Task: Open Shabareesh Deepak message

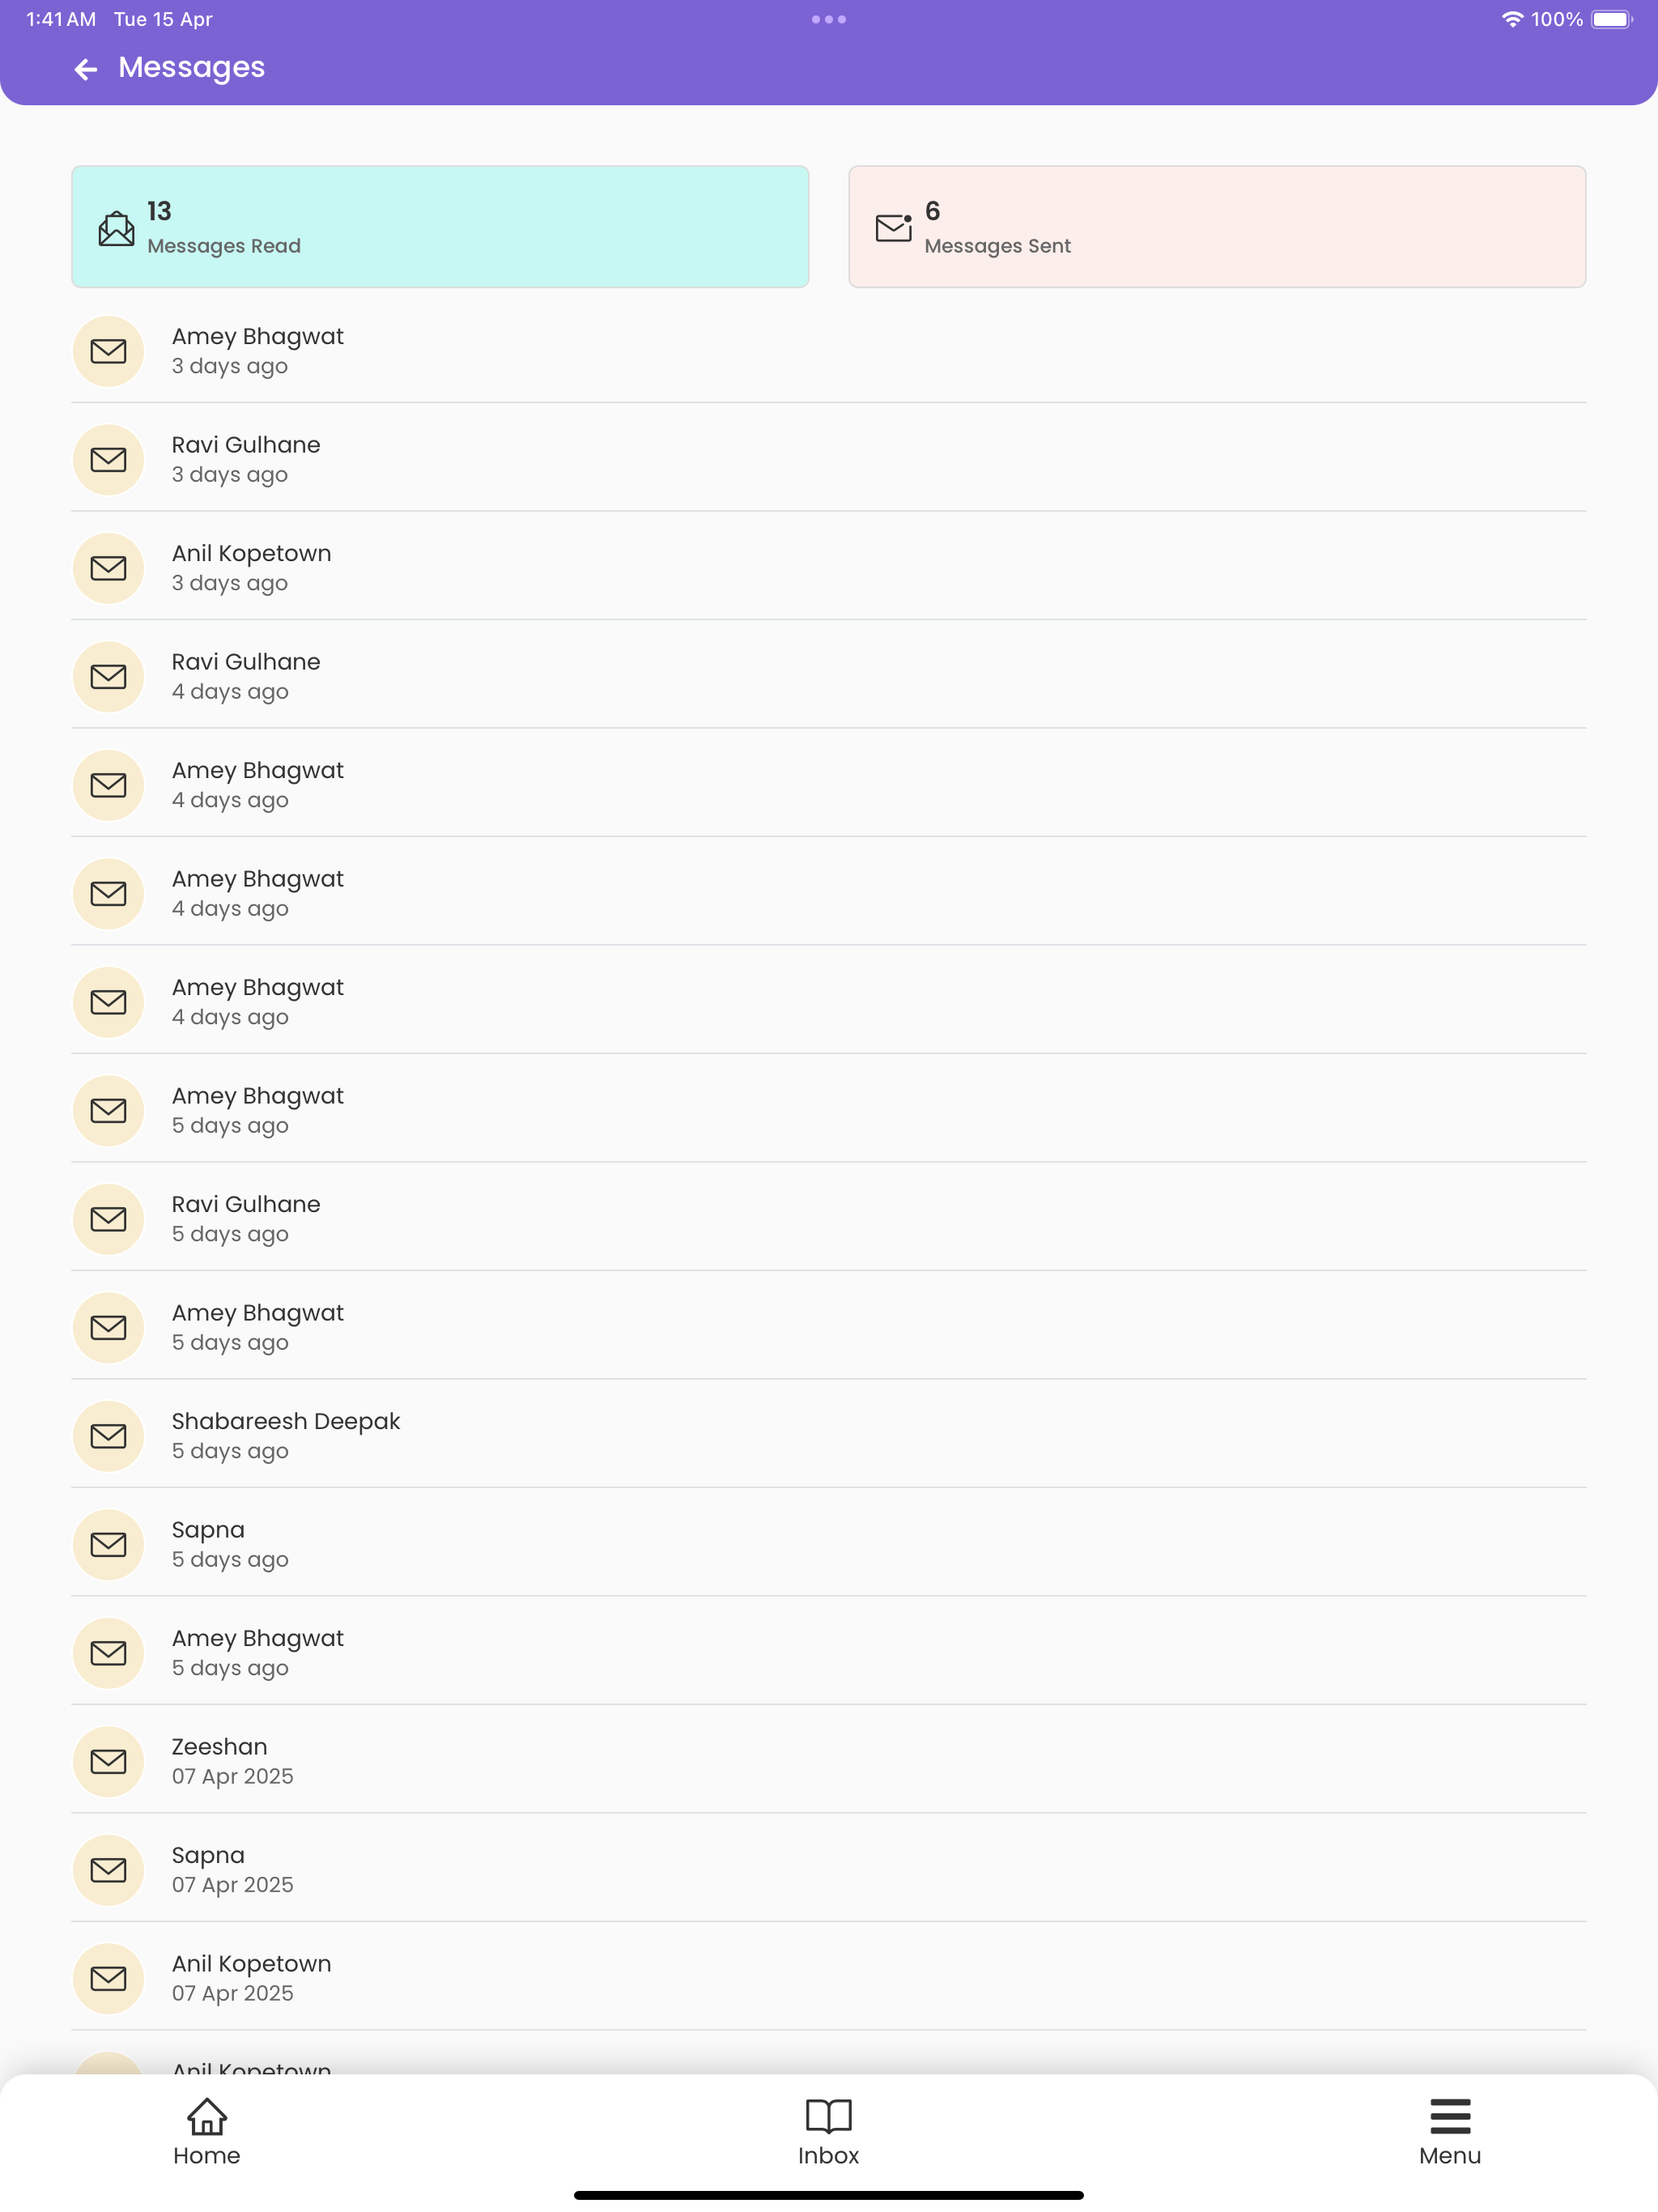Action: click(x=829, y=1435)
